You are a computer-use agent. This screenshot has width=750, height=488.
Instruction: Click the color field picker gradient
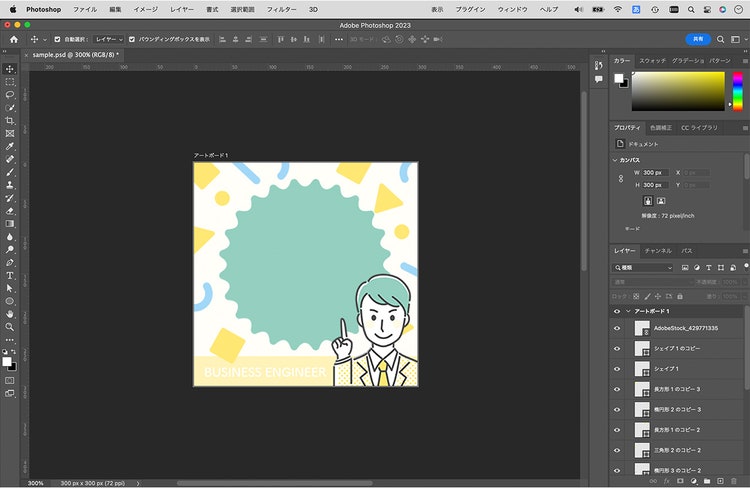[678, 91]
